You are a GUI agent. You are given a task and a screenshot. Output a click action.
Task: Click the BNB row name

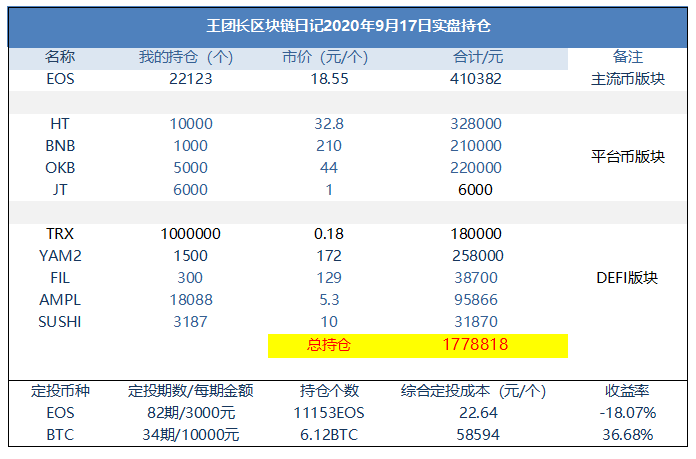(x=60, y=146)
